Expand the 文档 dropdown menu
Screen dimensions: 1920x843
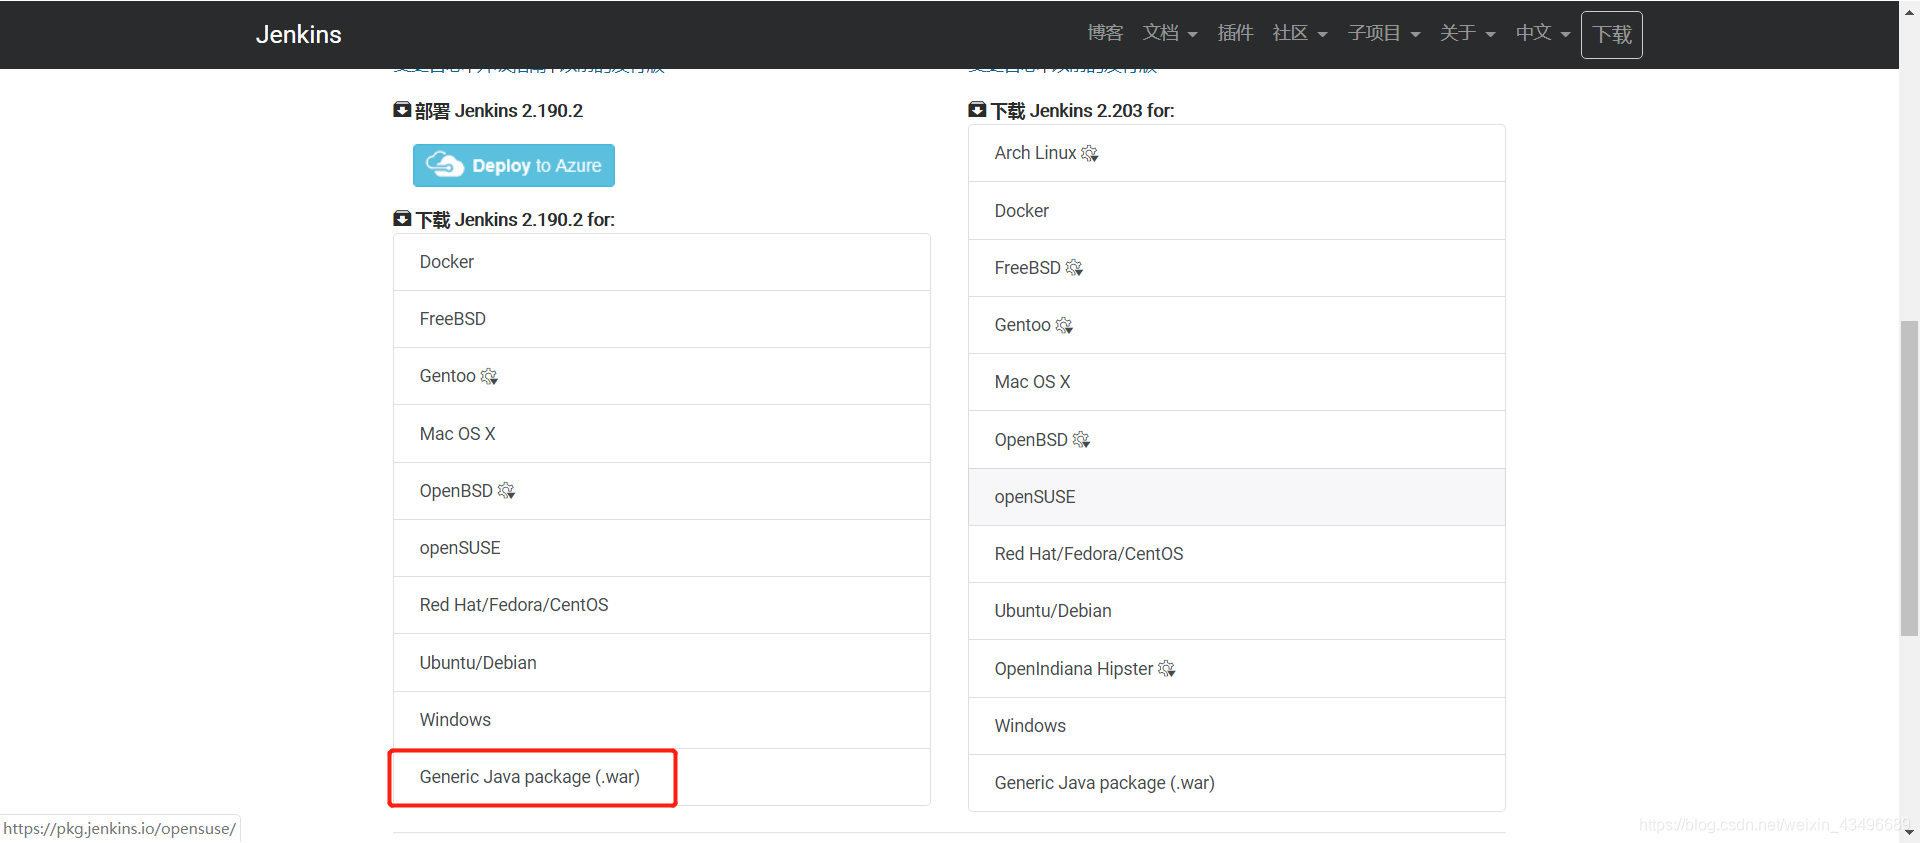coord(1170,33)
